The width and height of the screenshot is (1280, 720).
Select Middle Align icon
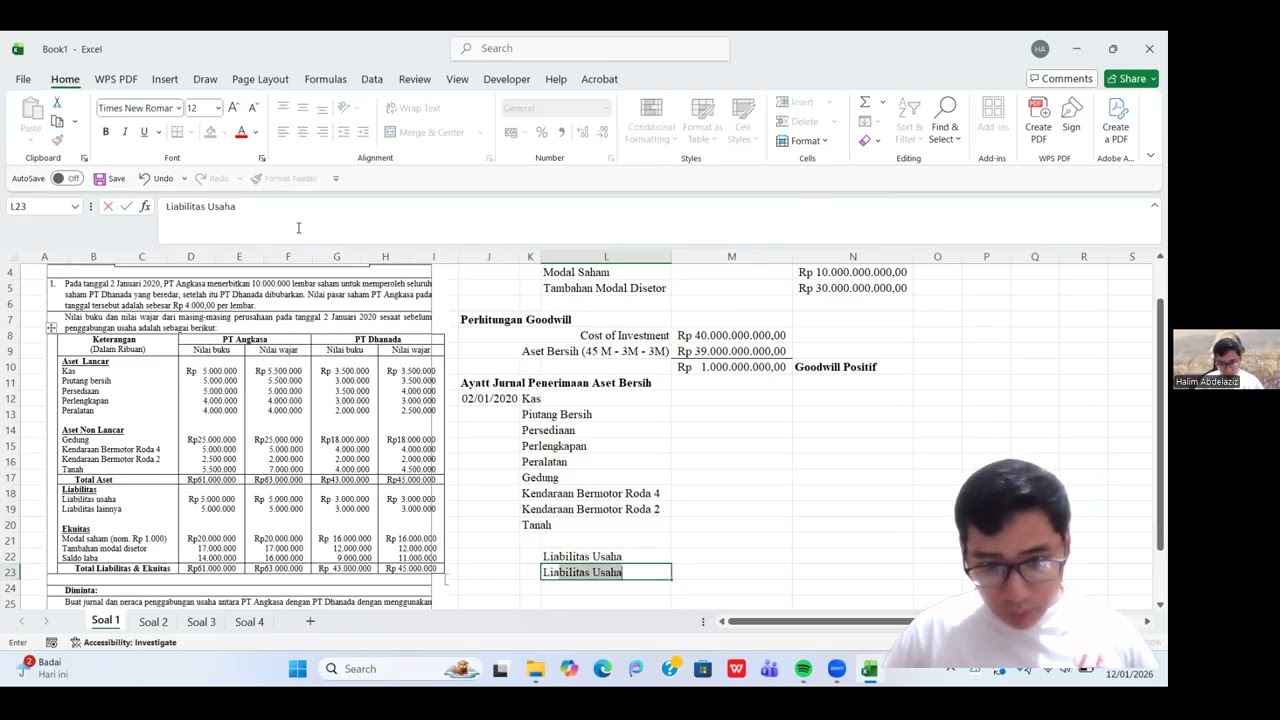(x=302, y=107)
